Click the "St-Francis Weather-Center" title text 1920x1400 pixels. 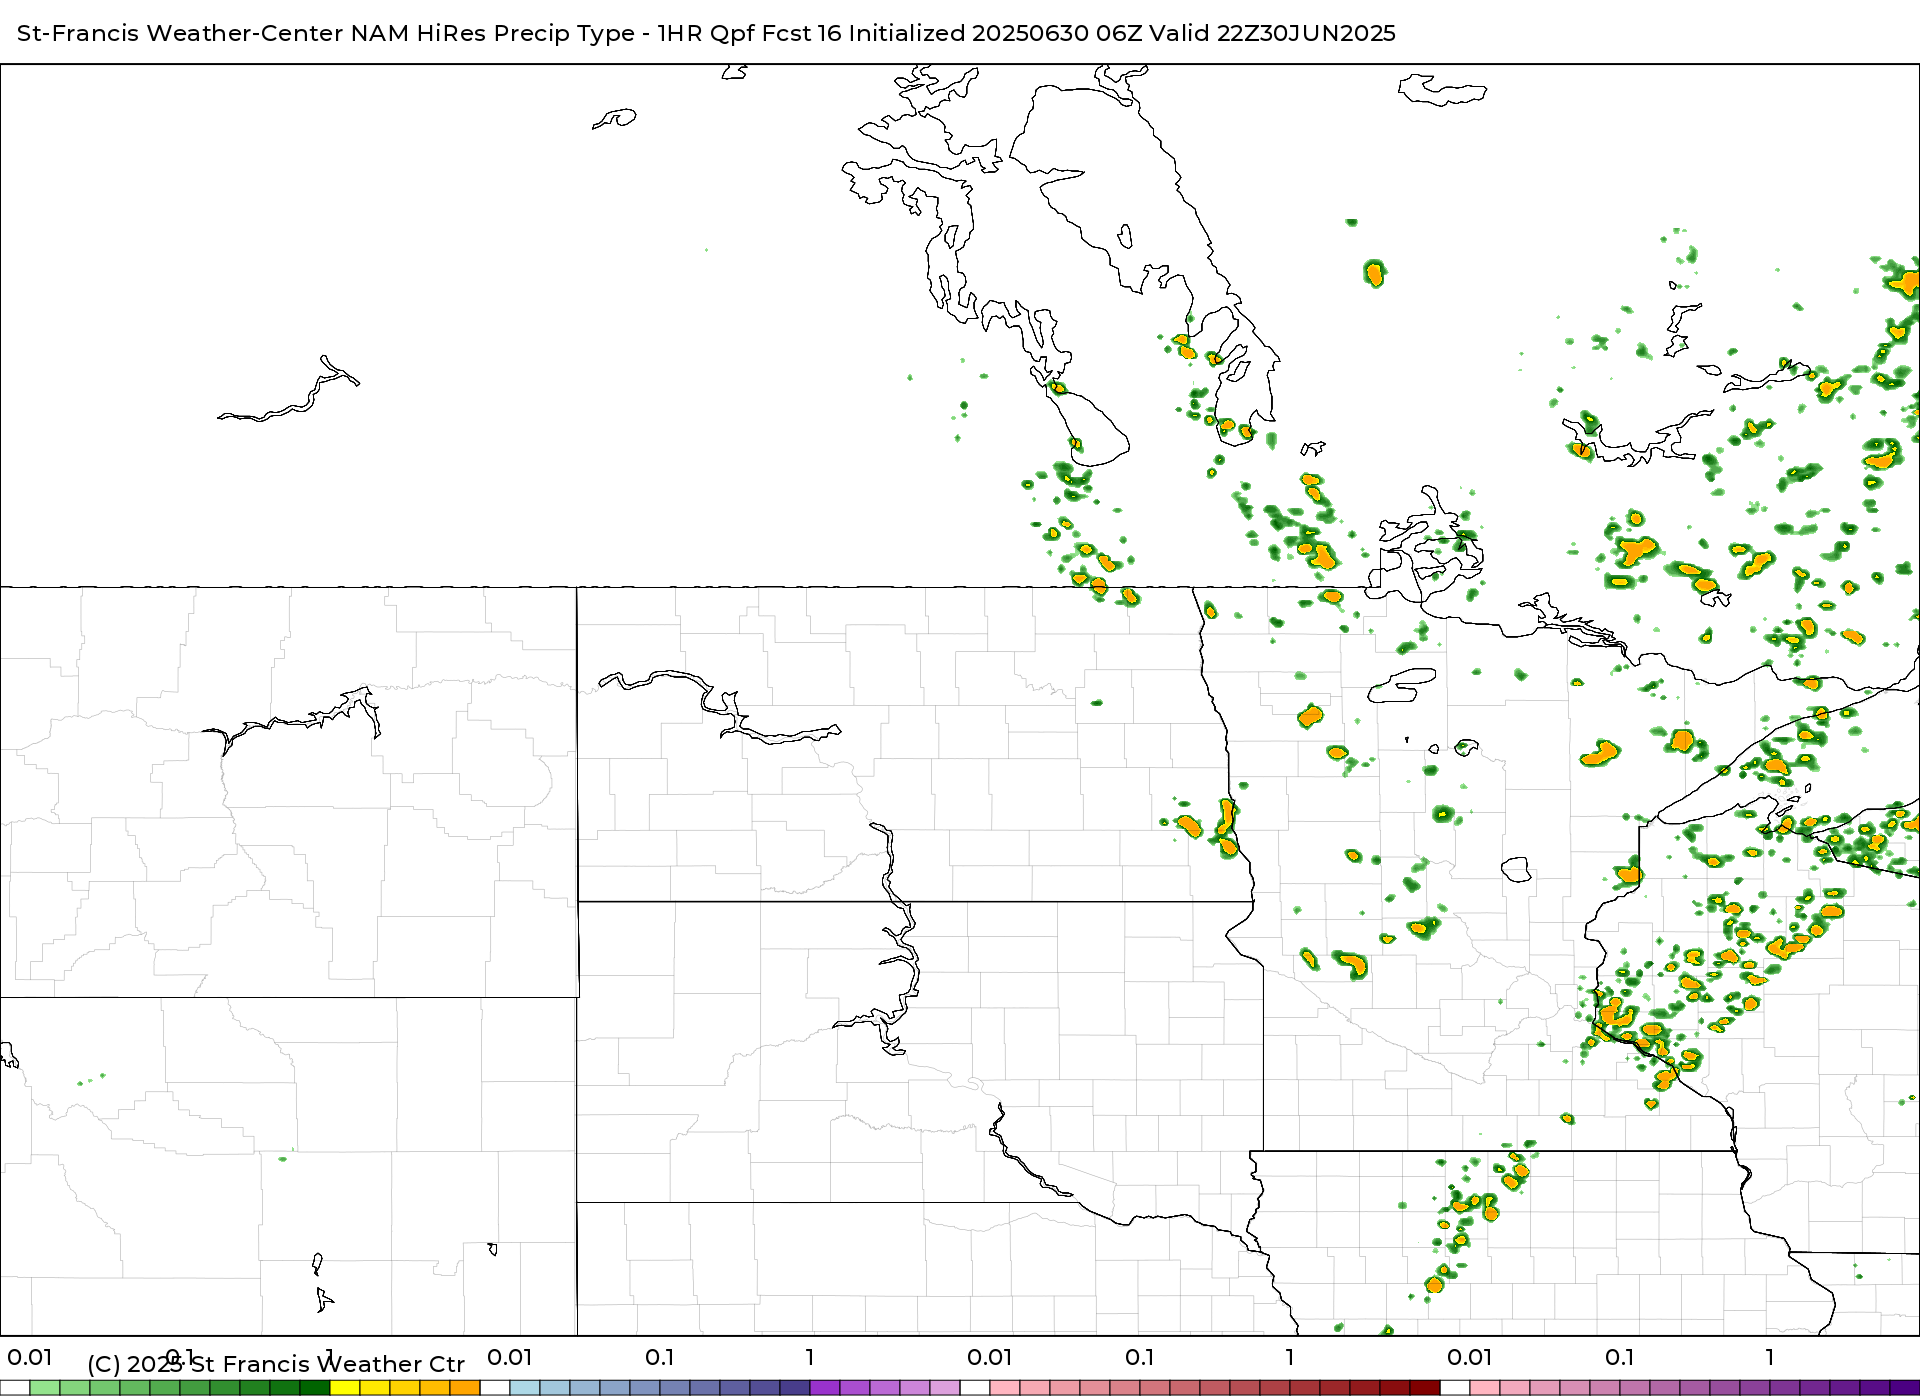pos(180,33)
